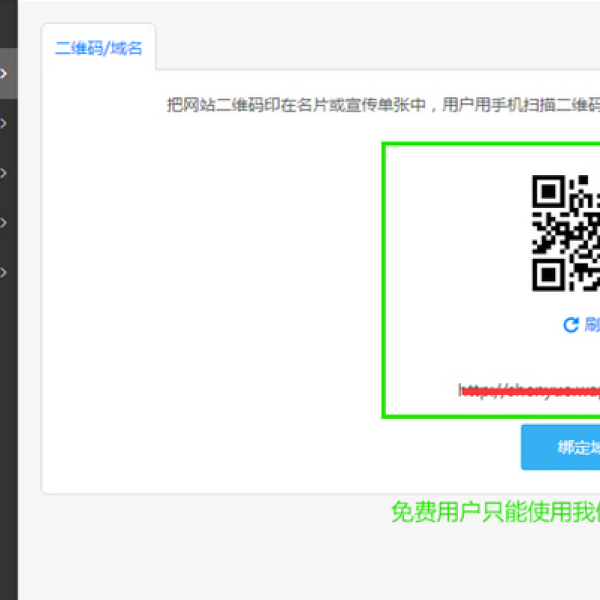Open the red-struck website URL link
Image resolution: width=600 pixels, height=600 pixels.
530,391
